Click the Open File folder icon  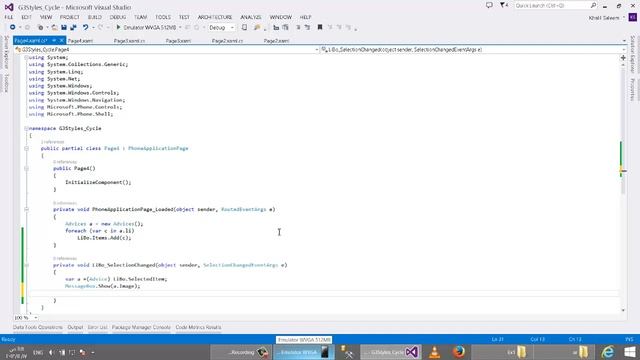[x=54, y=27]
